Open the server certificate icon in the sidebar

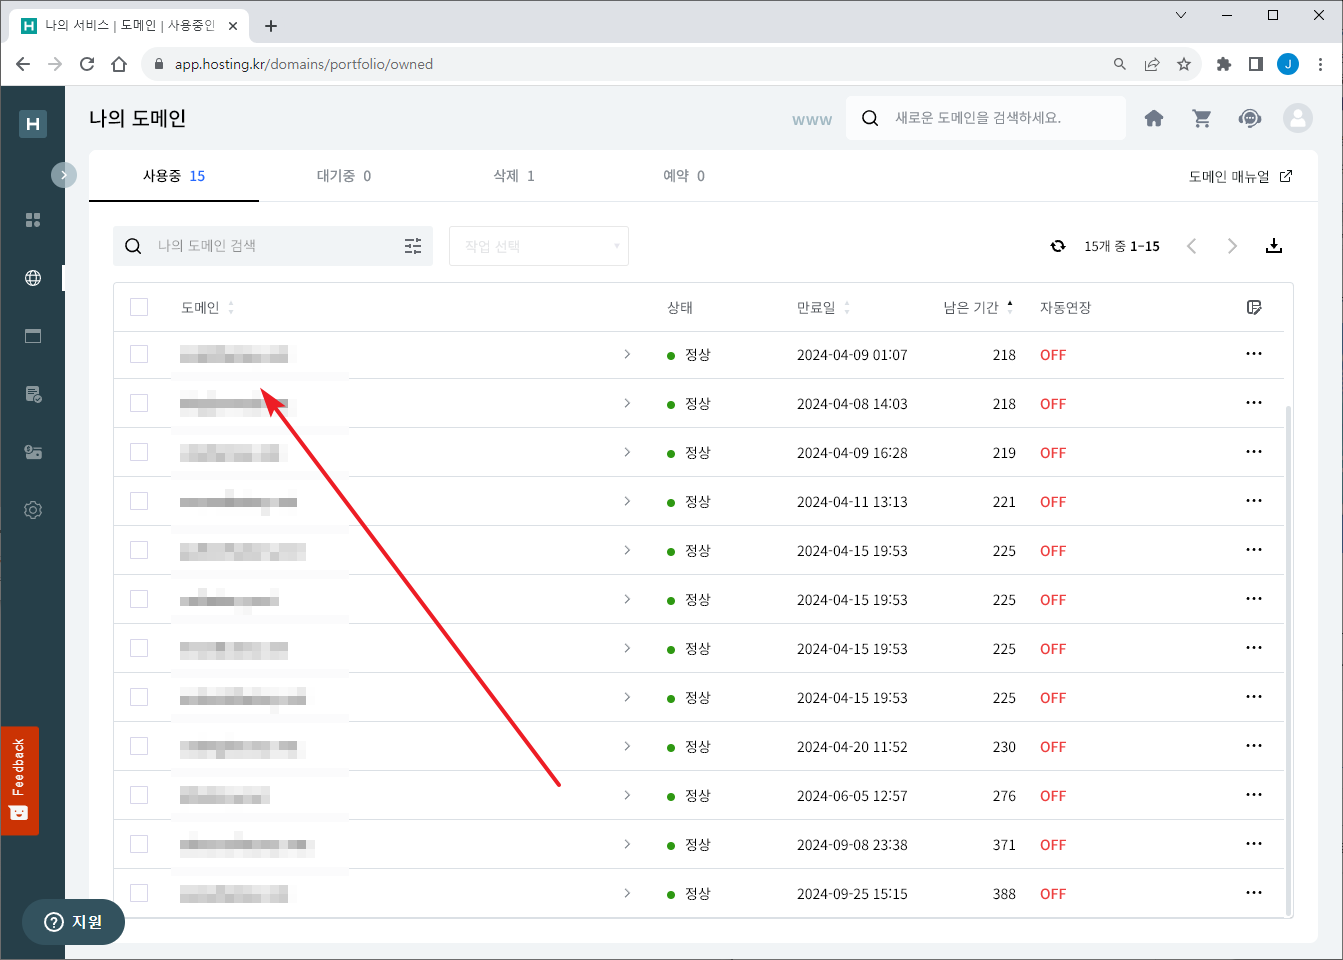33,394
